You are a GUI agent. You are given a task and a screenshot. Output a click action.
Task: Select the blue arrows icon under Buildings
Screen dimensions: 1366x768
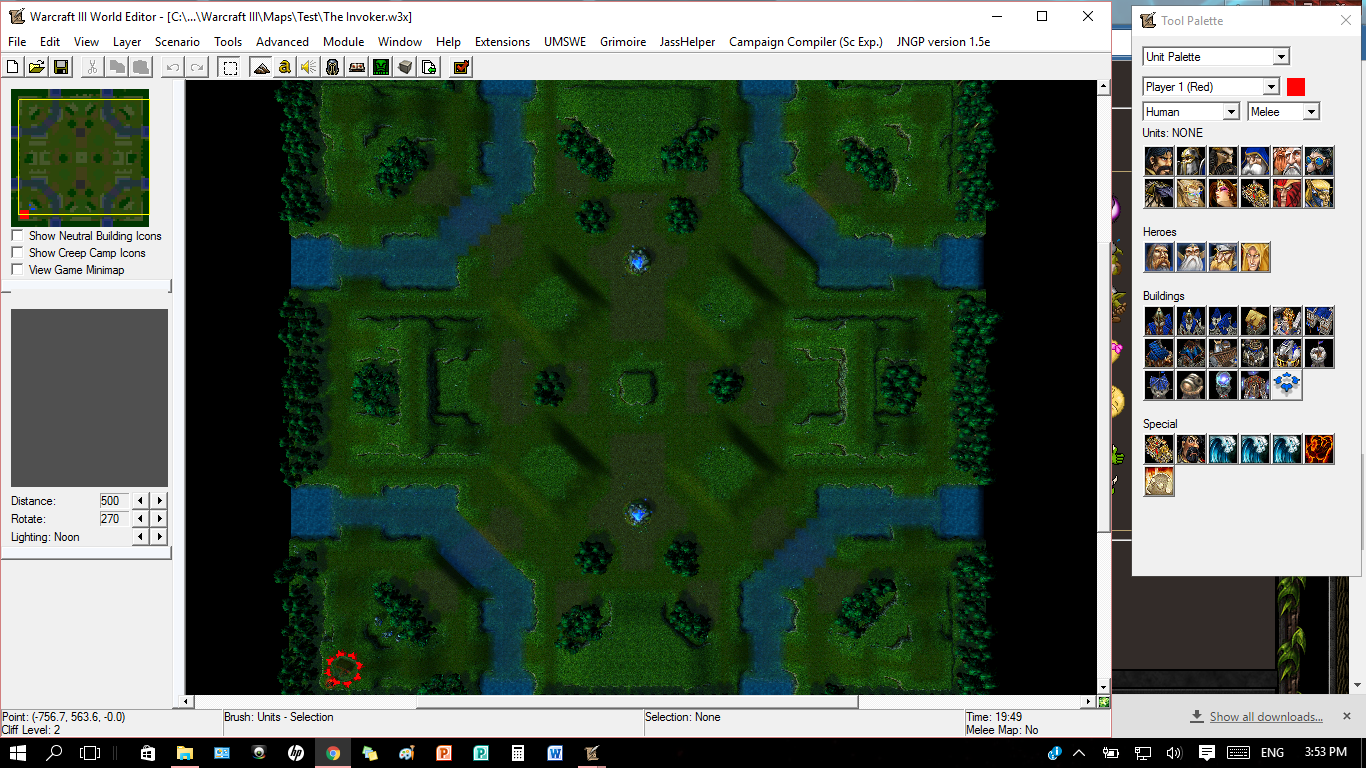pos(1287,385)
